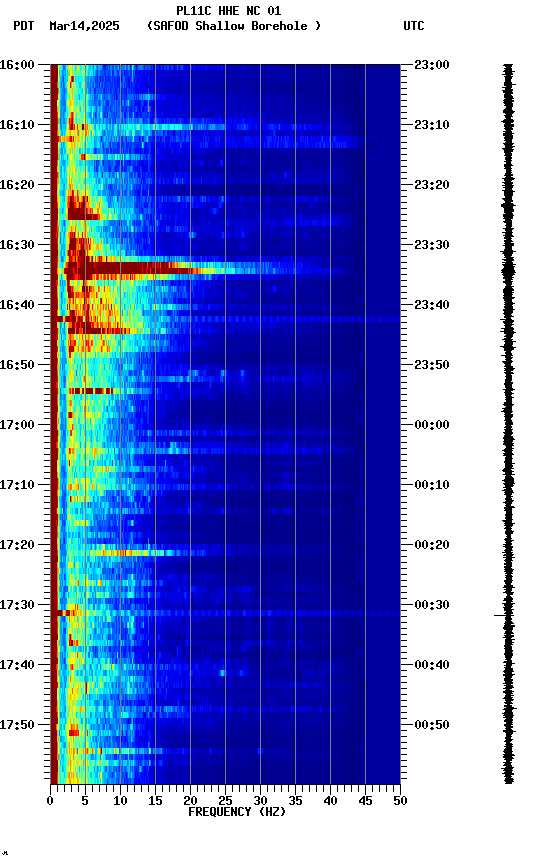Viewport: 552px width, 864px height.
Task: Click the 23:50 UTC time label
Action: [x=432, y=365]
